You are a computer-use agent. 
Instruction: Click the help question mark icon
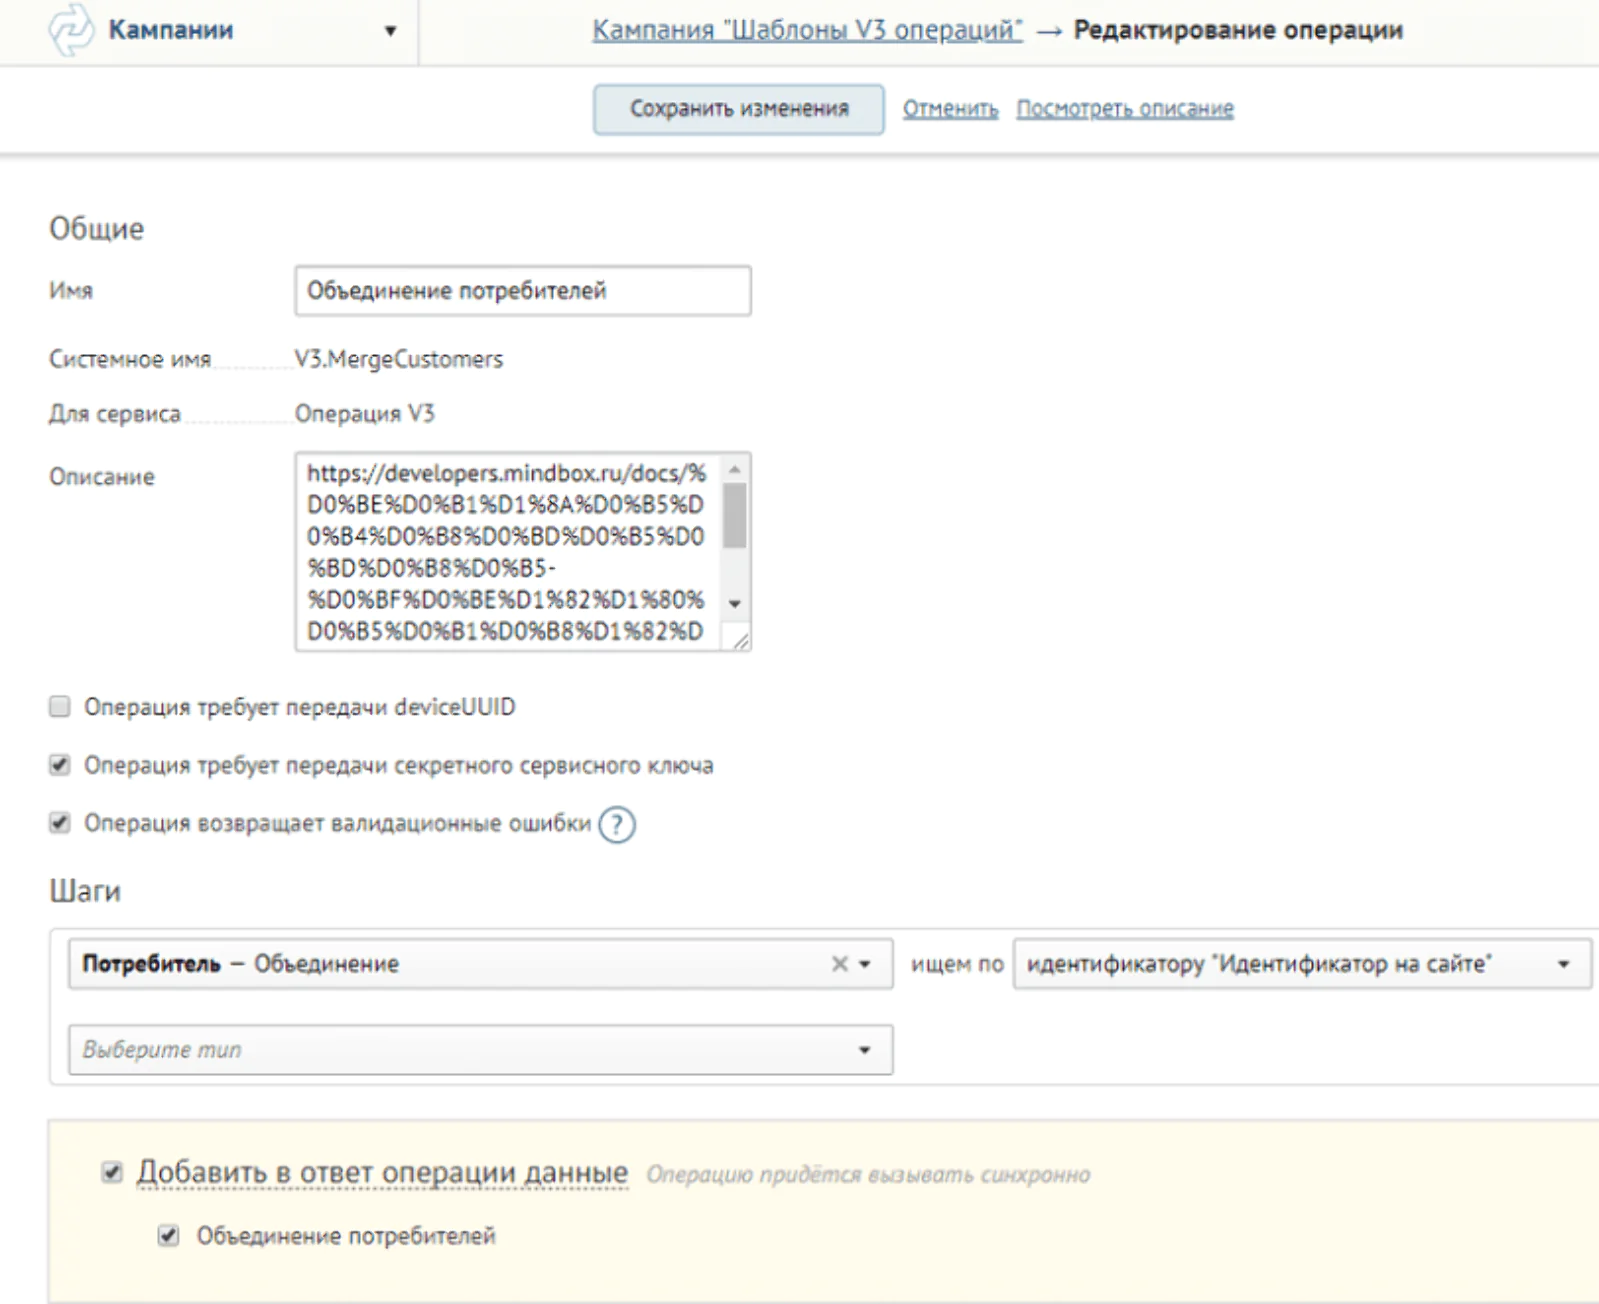click(x=617, y=825)
